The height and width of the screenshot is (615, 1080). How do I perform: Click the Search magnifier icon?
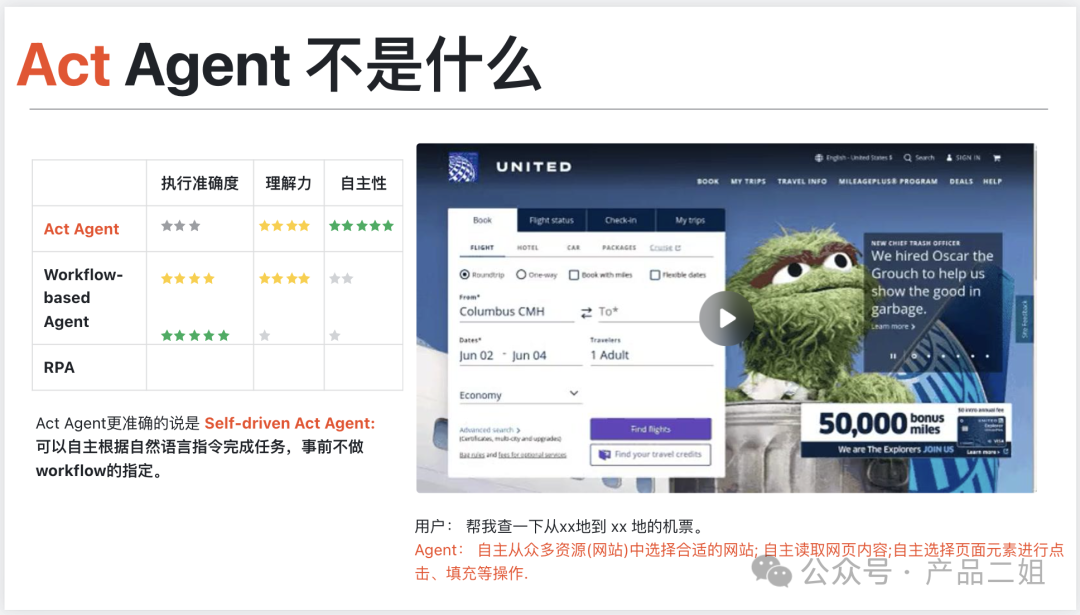(x=908, y=158)
